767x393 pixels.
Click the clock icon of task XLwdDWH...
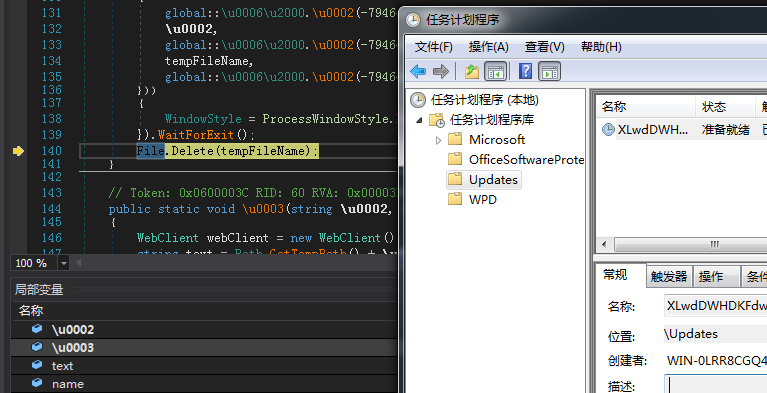click(x=608, y=130)
